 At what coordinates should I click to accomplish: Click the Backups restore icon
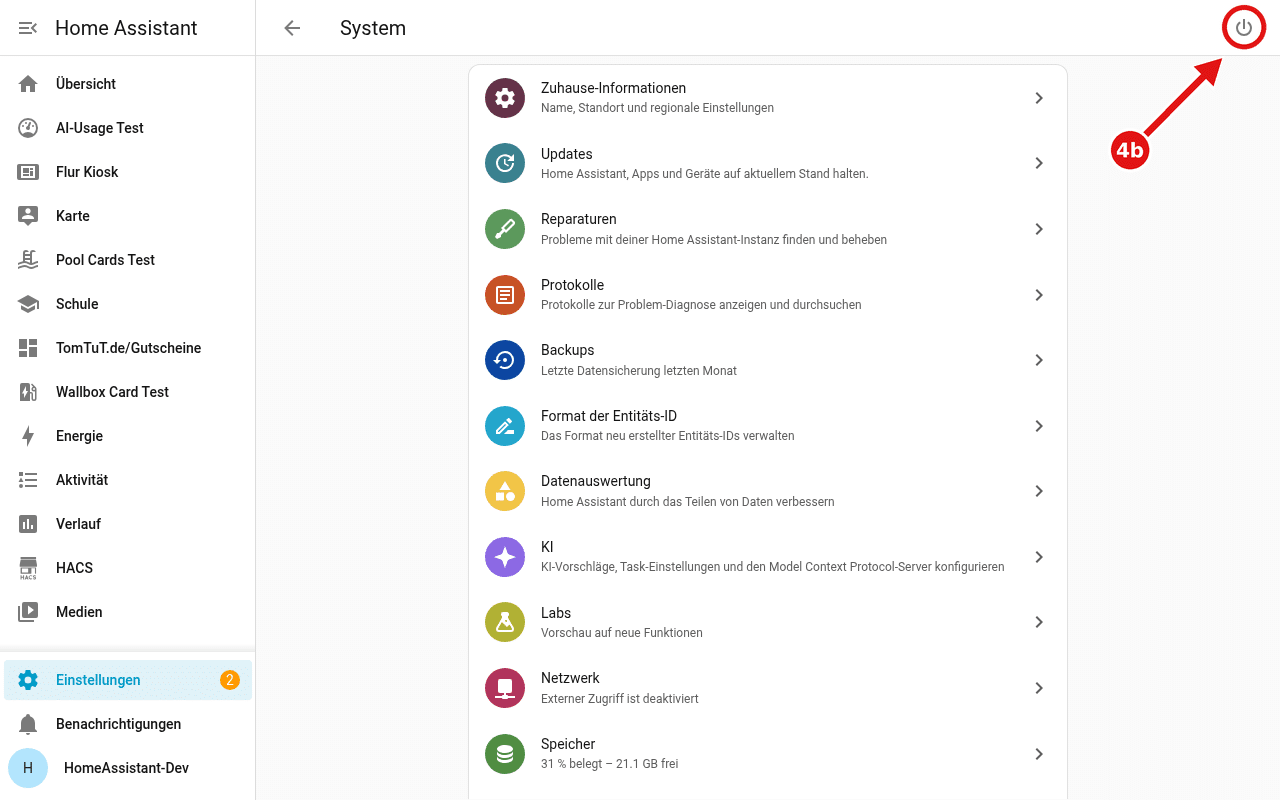point(505,360)
